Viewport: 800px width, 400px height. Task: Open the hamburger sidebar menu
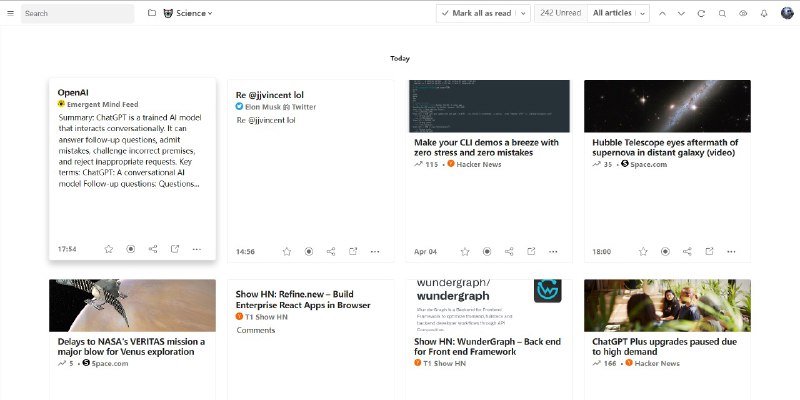(x=10, y=13)
